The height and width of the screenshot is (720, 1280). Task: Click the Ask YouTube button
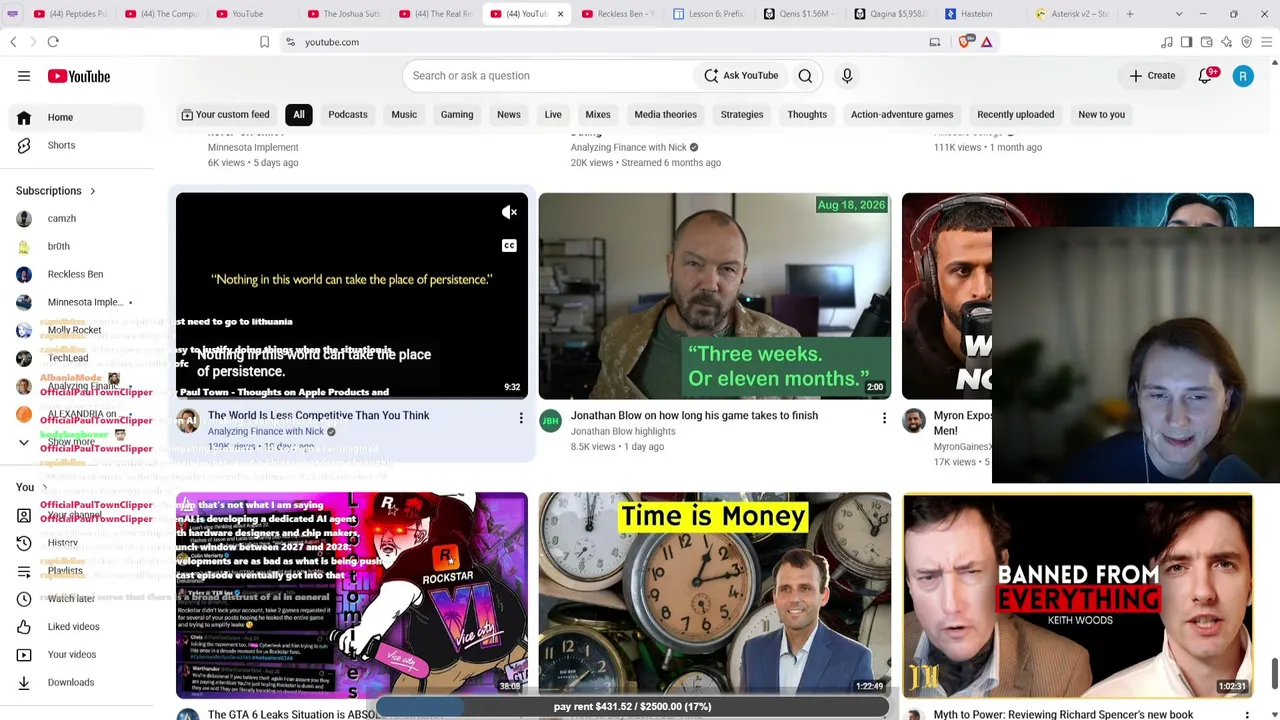point(741,76)
